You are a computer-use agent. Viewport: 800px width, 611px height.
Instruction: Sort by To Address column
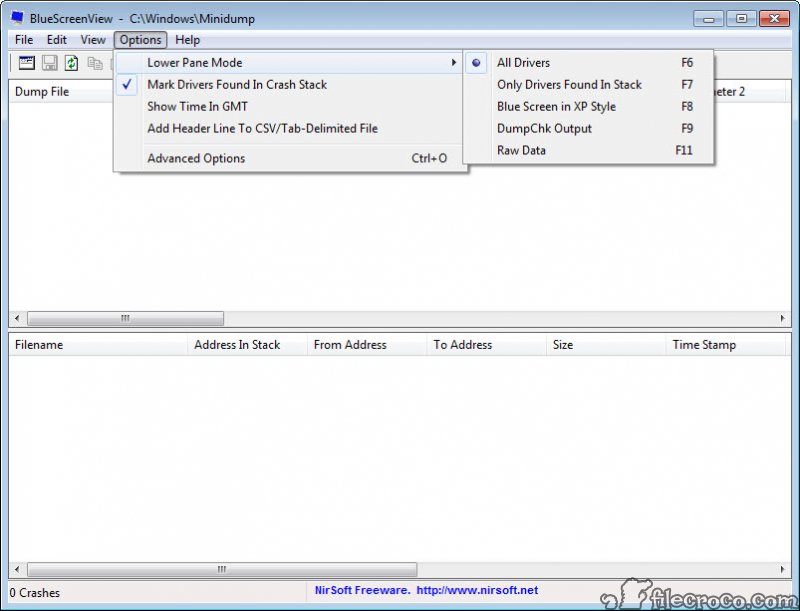[487, 345]
